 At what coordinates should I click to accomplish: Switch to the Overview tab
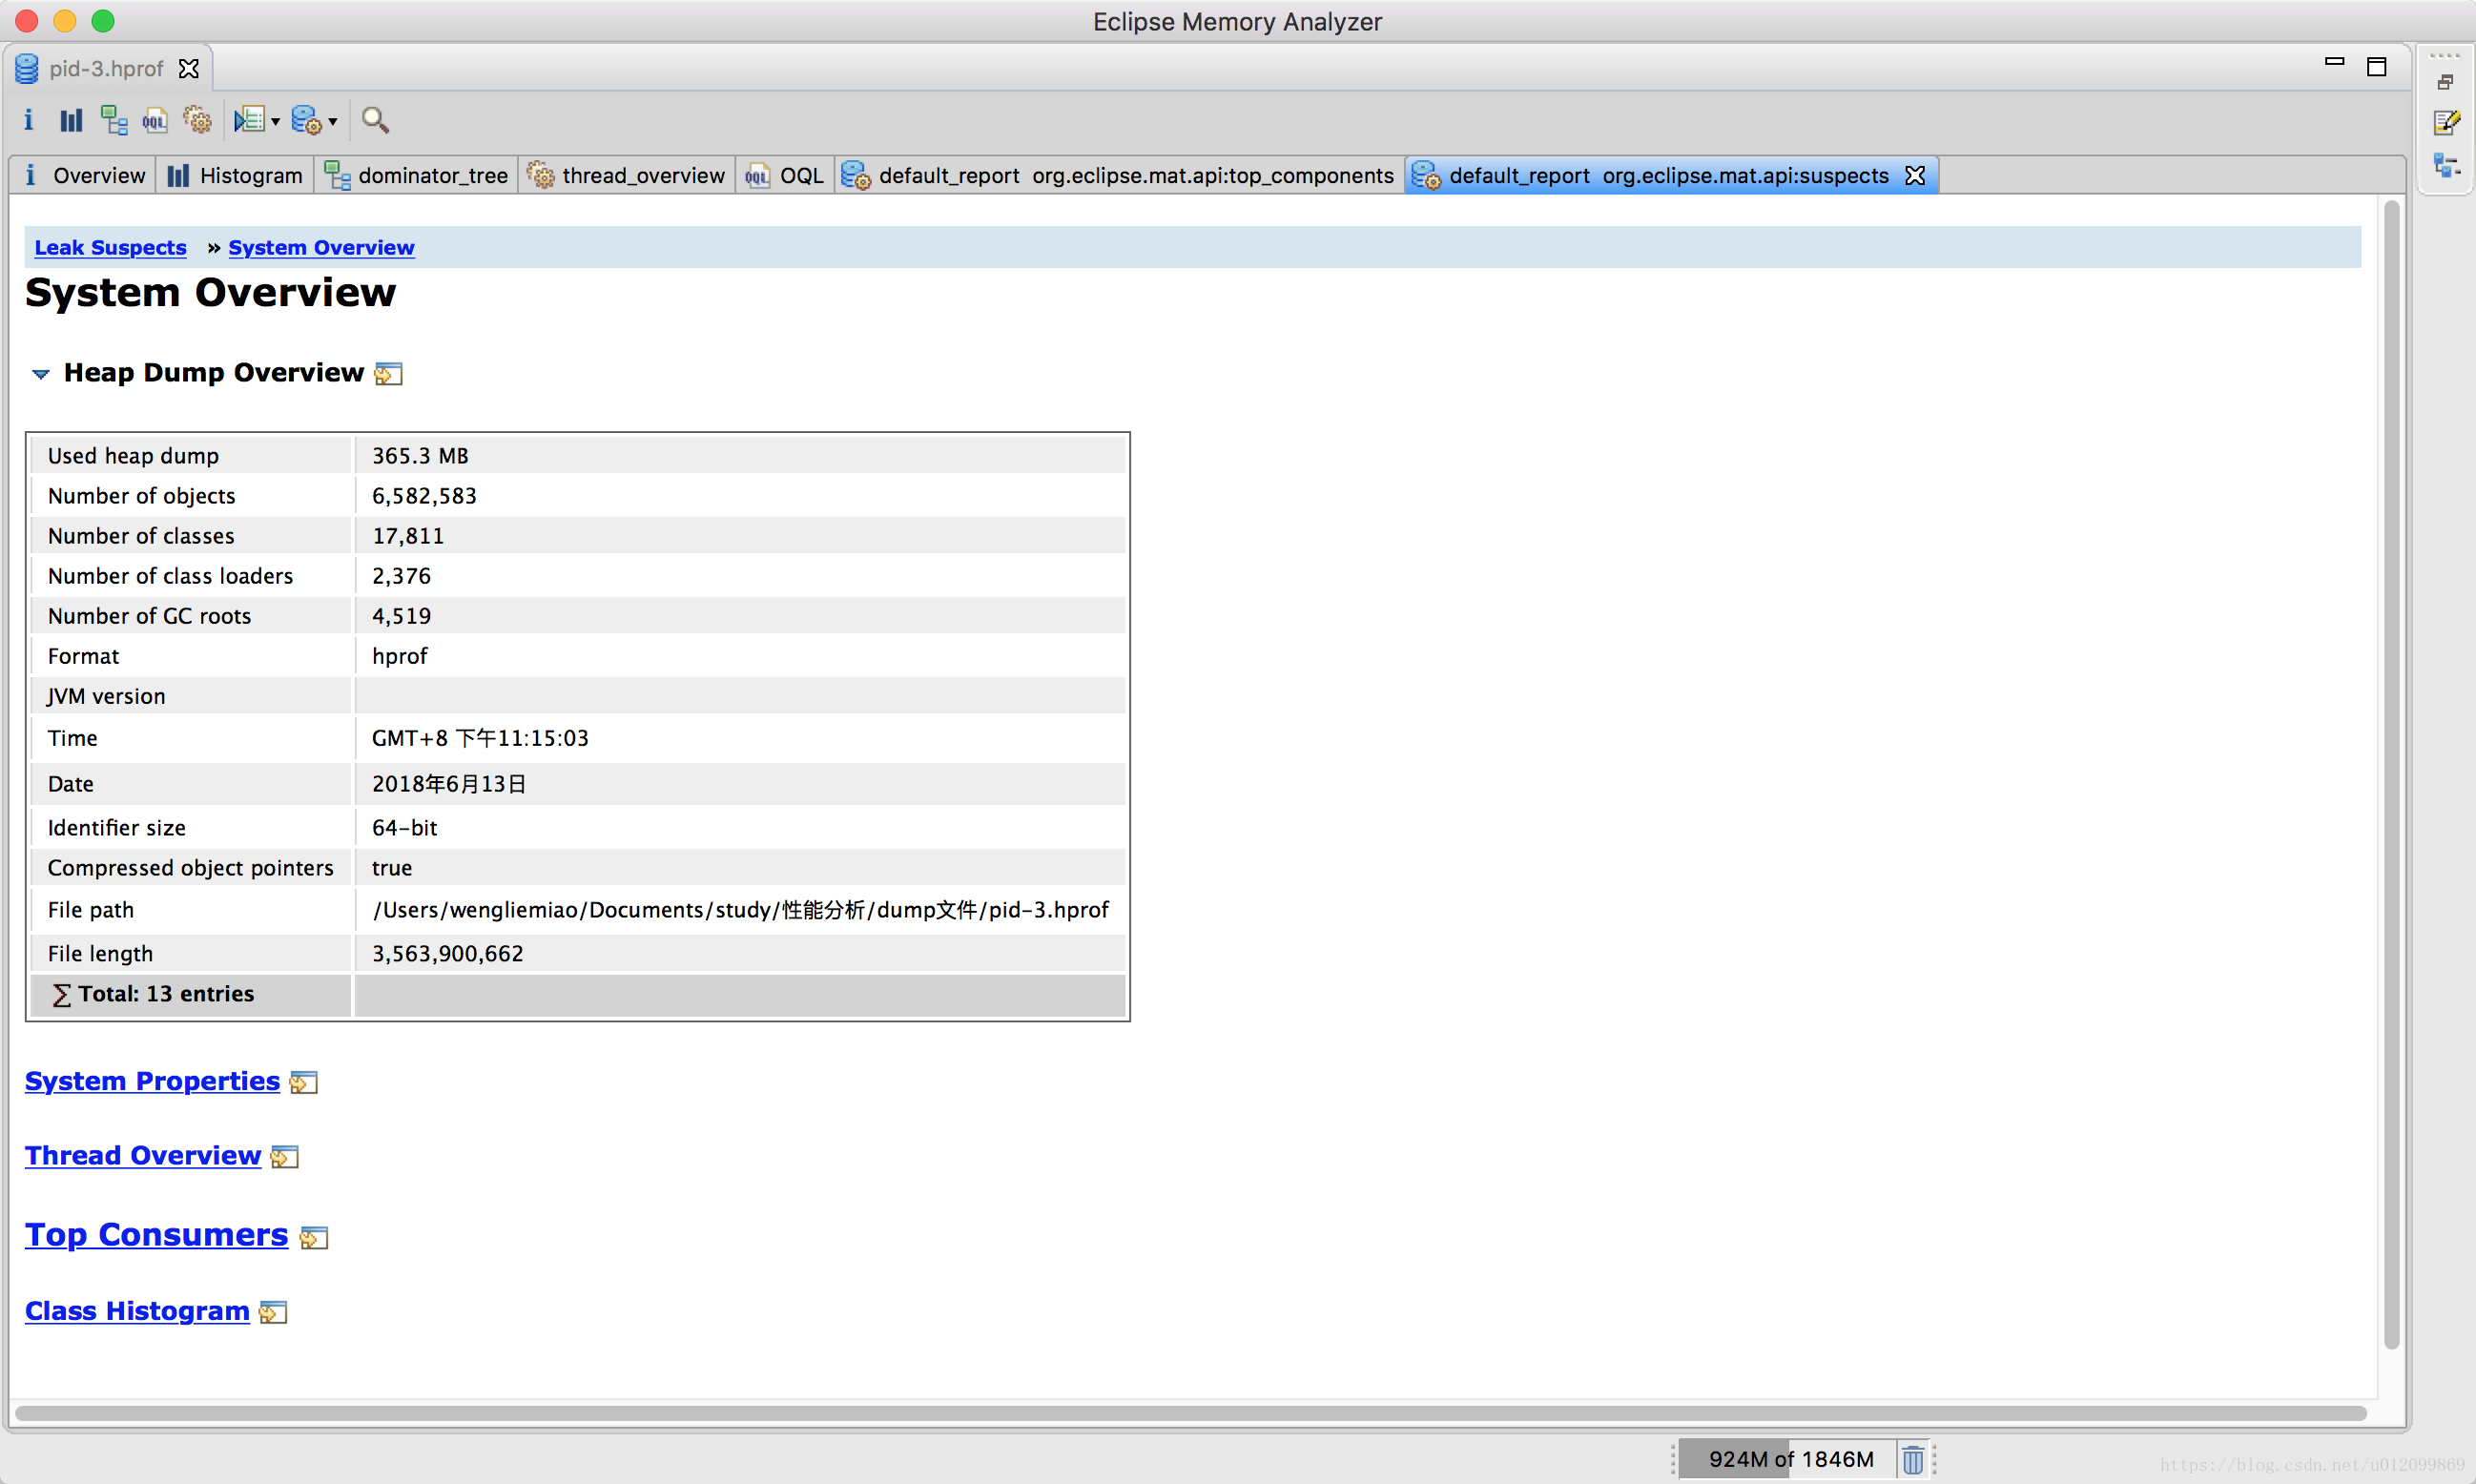coord(85,175)
